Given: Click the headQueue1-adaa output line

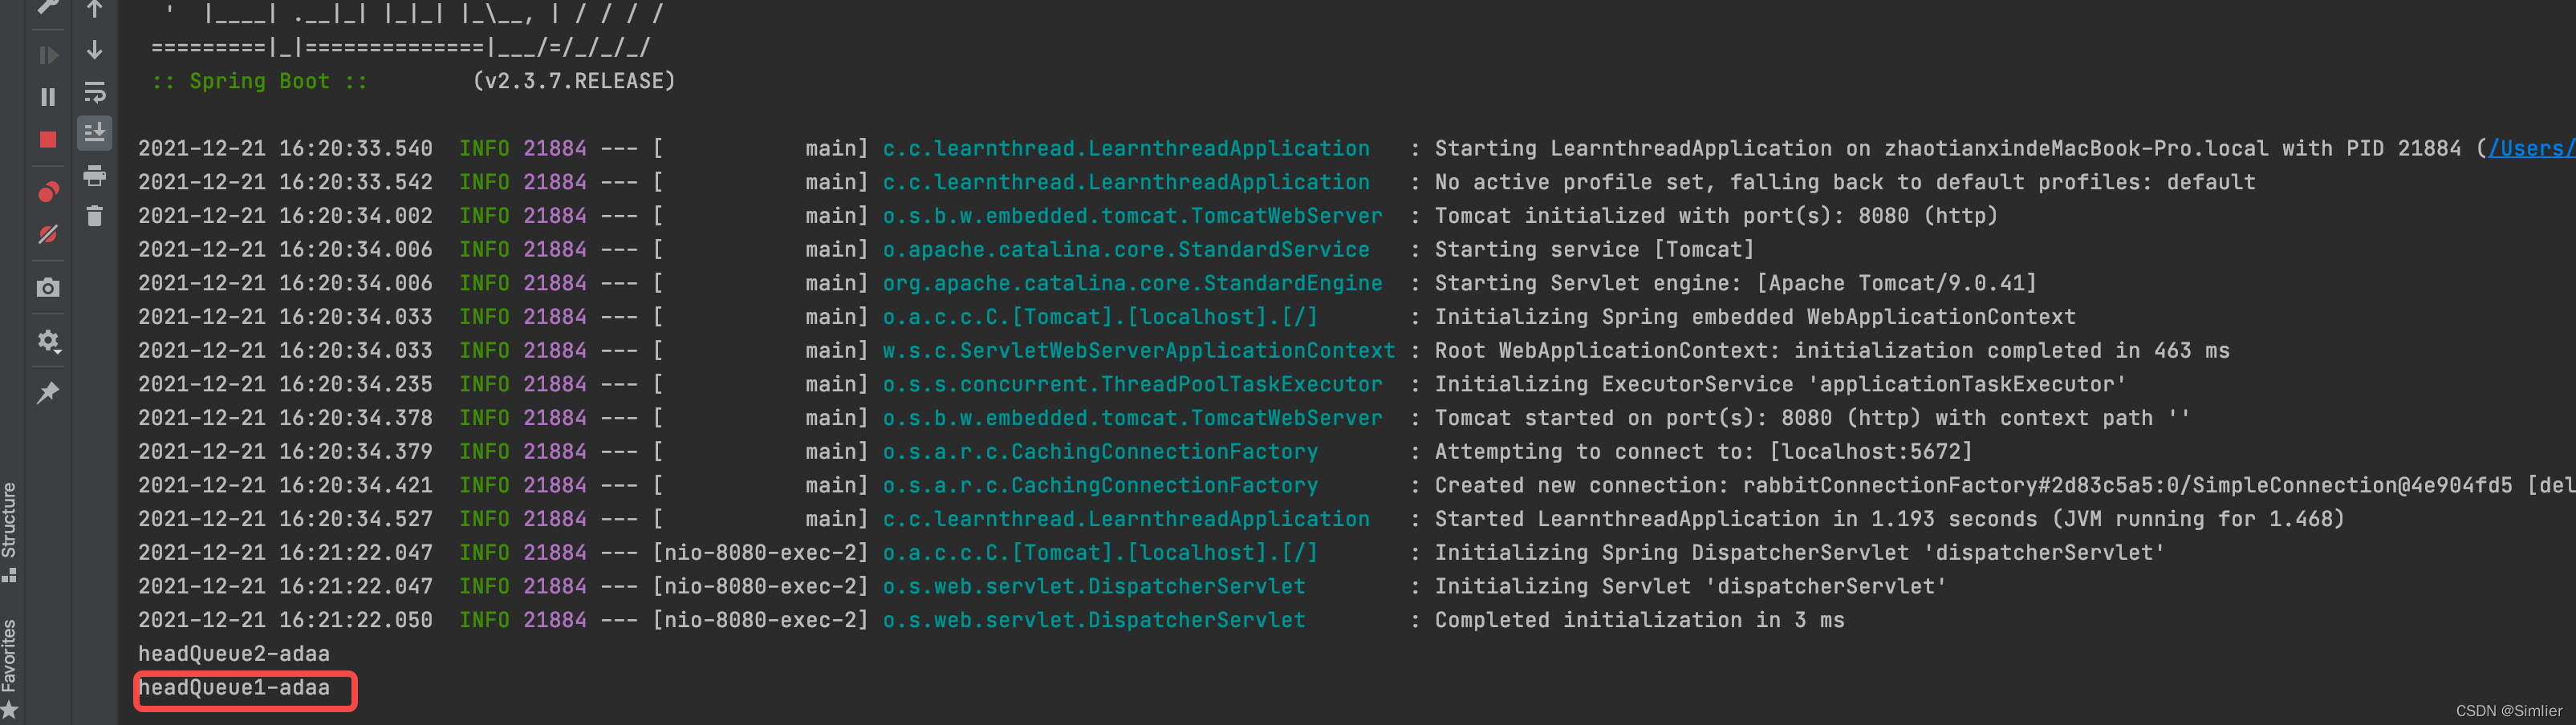Looking at the screenshot, I should click(x=234, y=688).
